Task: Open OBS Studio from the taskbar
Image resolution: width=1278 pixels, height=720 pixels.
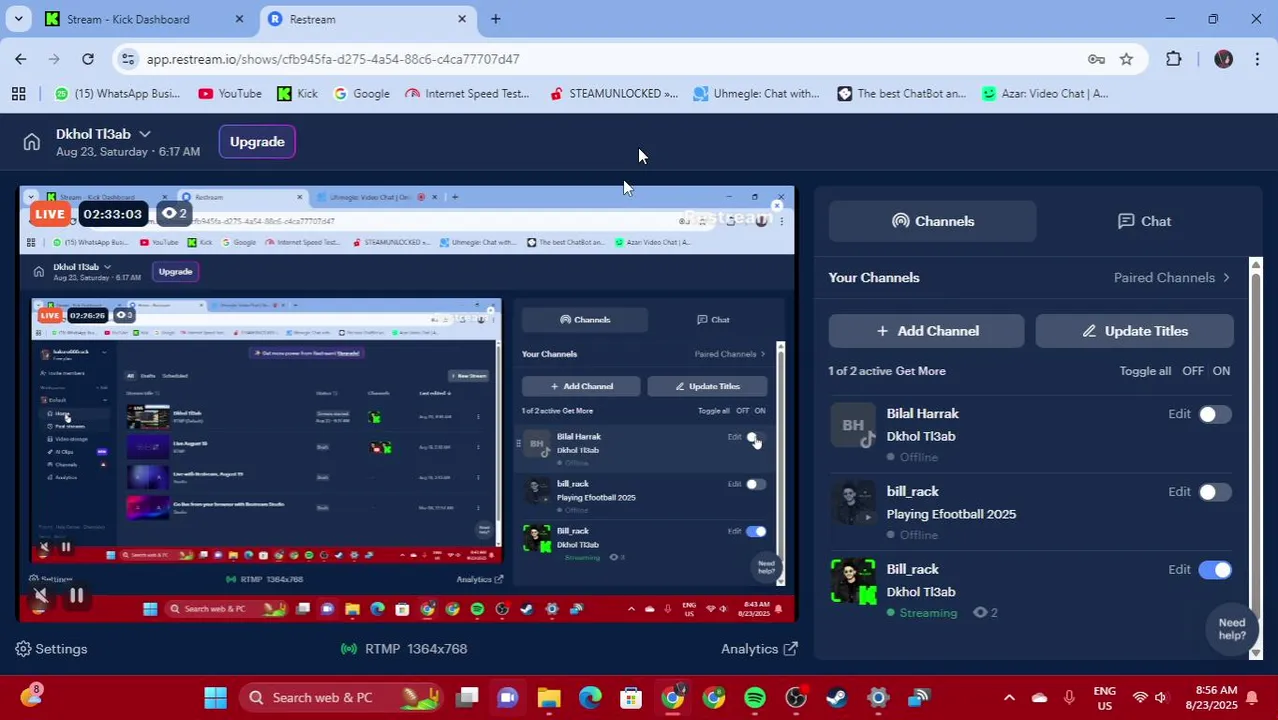Action: pyautogui.click(x=796, y=697)
